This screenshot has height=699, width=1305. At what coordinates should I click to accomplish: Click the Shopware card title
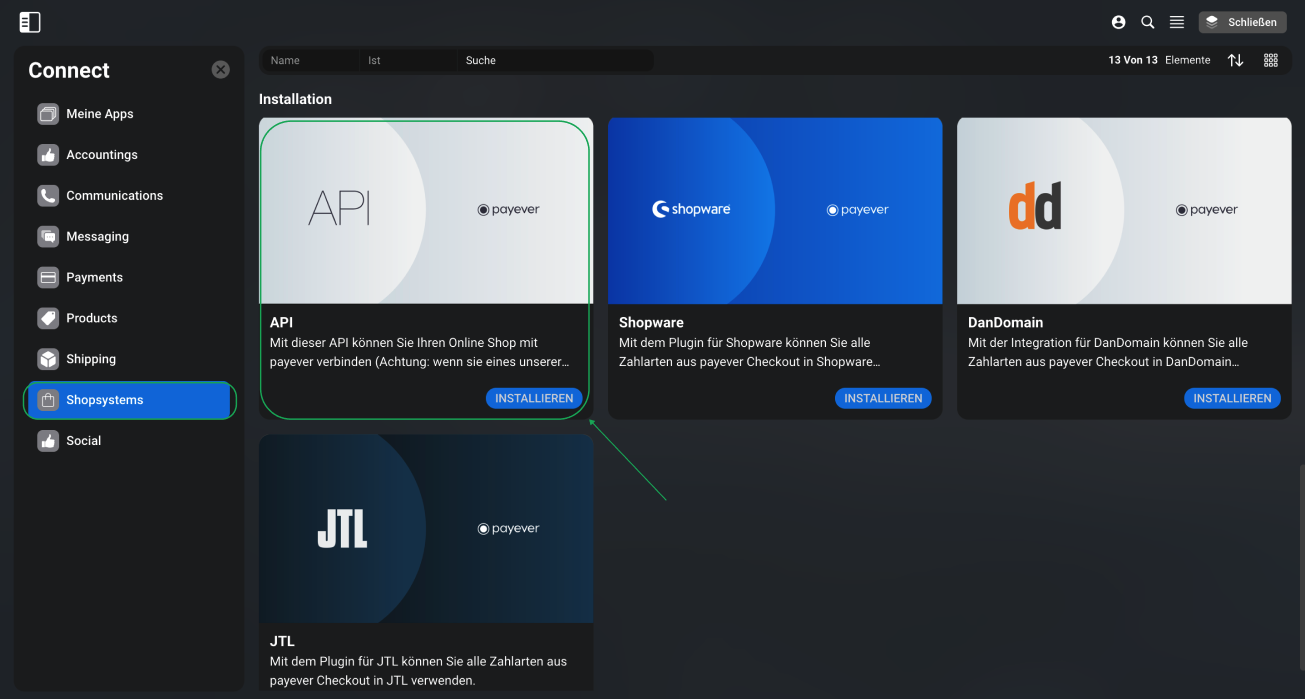coord(651,323)
